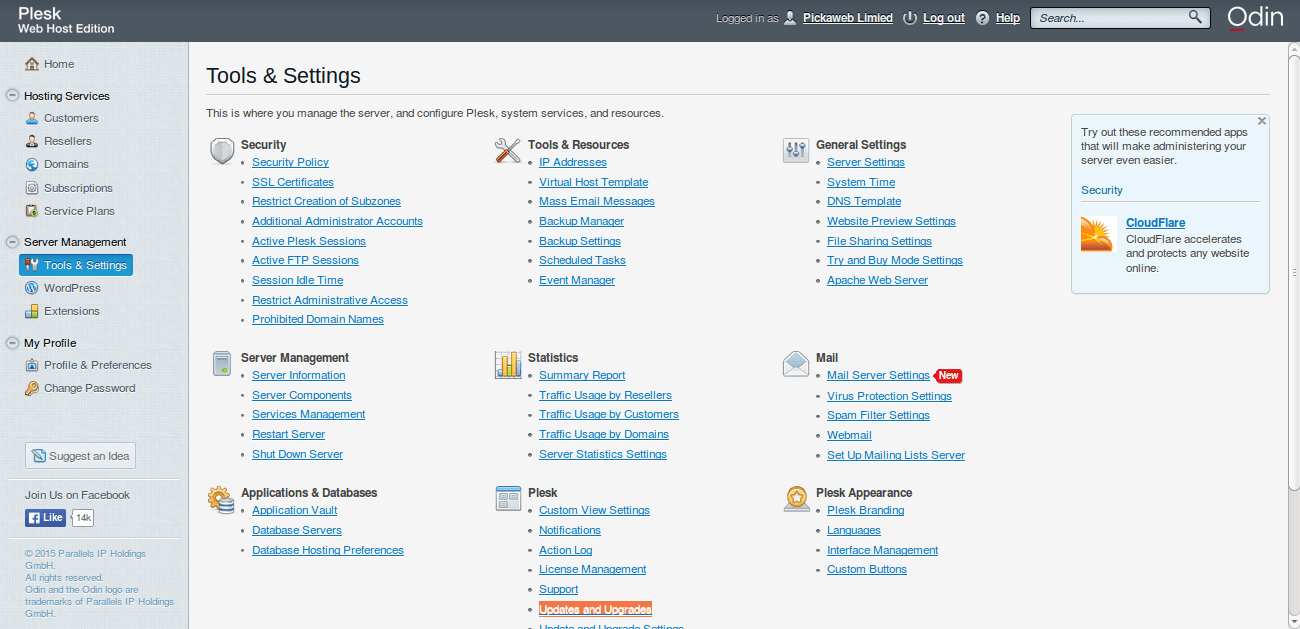Viewport: 1300px width, 629px height.
Task: Click the CloudFlare logo thumbnail
Action: coord(1098,234)
